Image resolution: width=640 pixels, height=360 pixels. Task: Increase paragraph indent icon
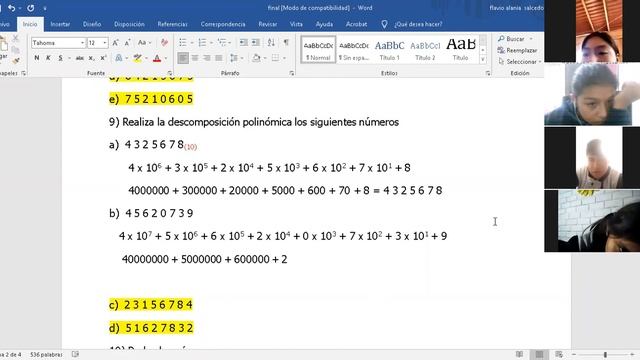256,42
